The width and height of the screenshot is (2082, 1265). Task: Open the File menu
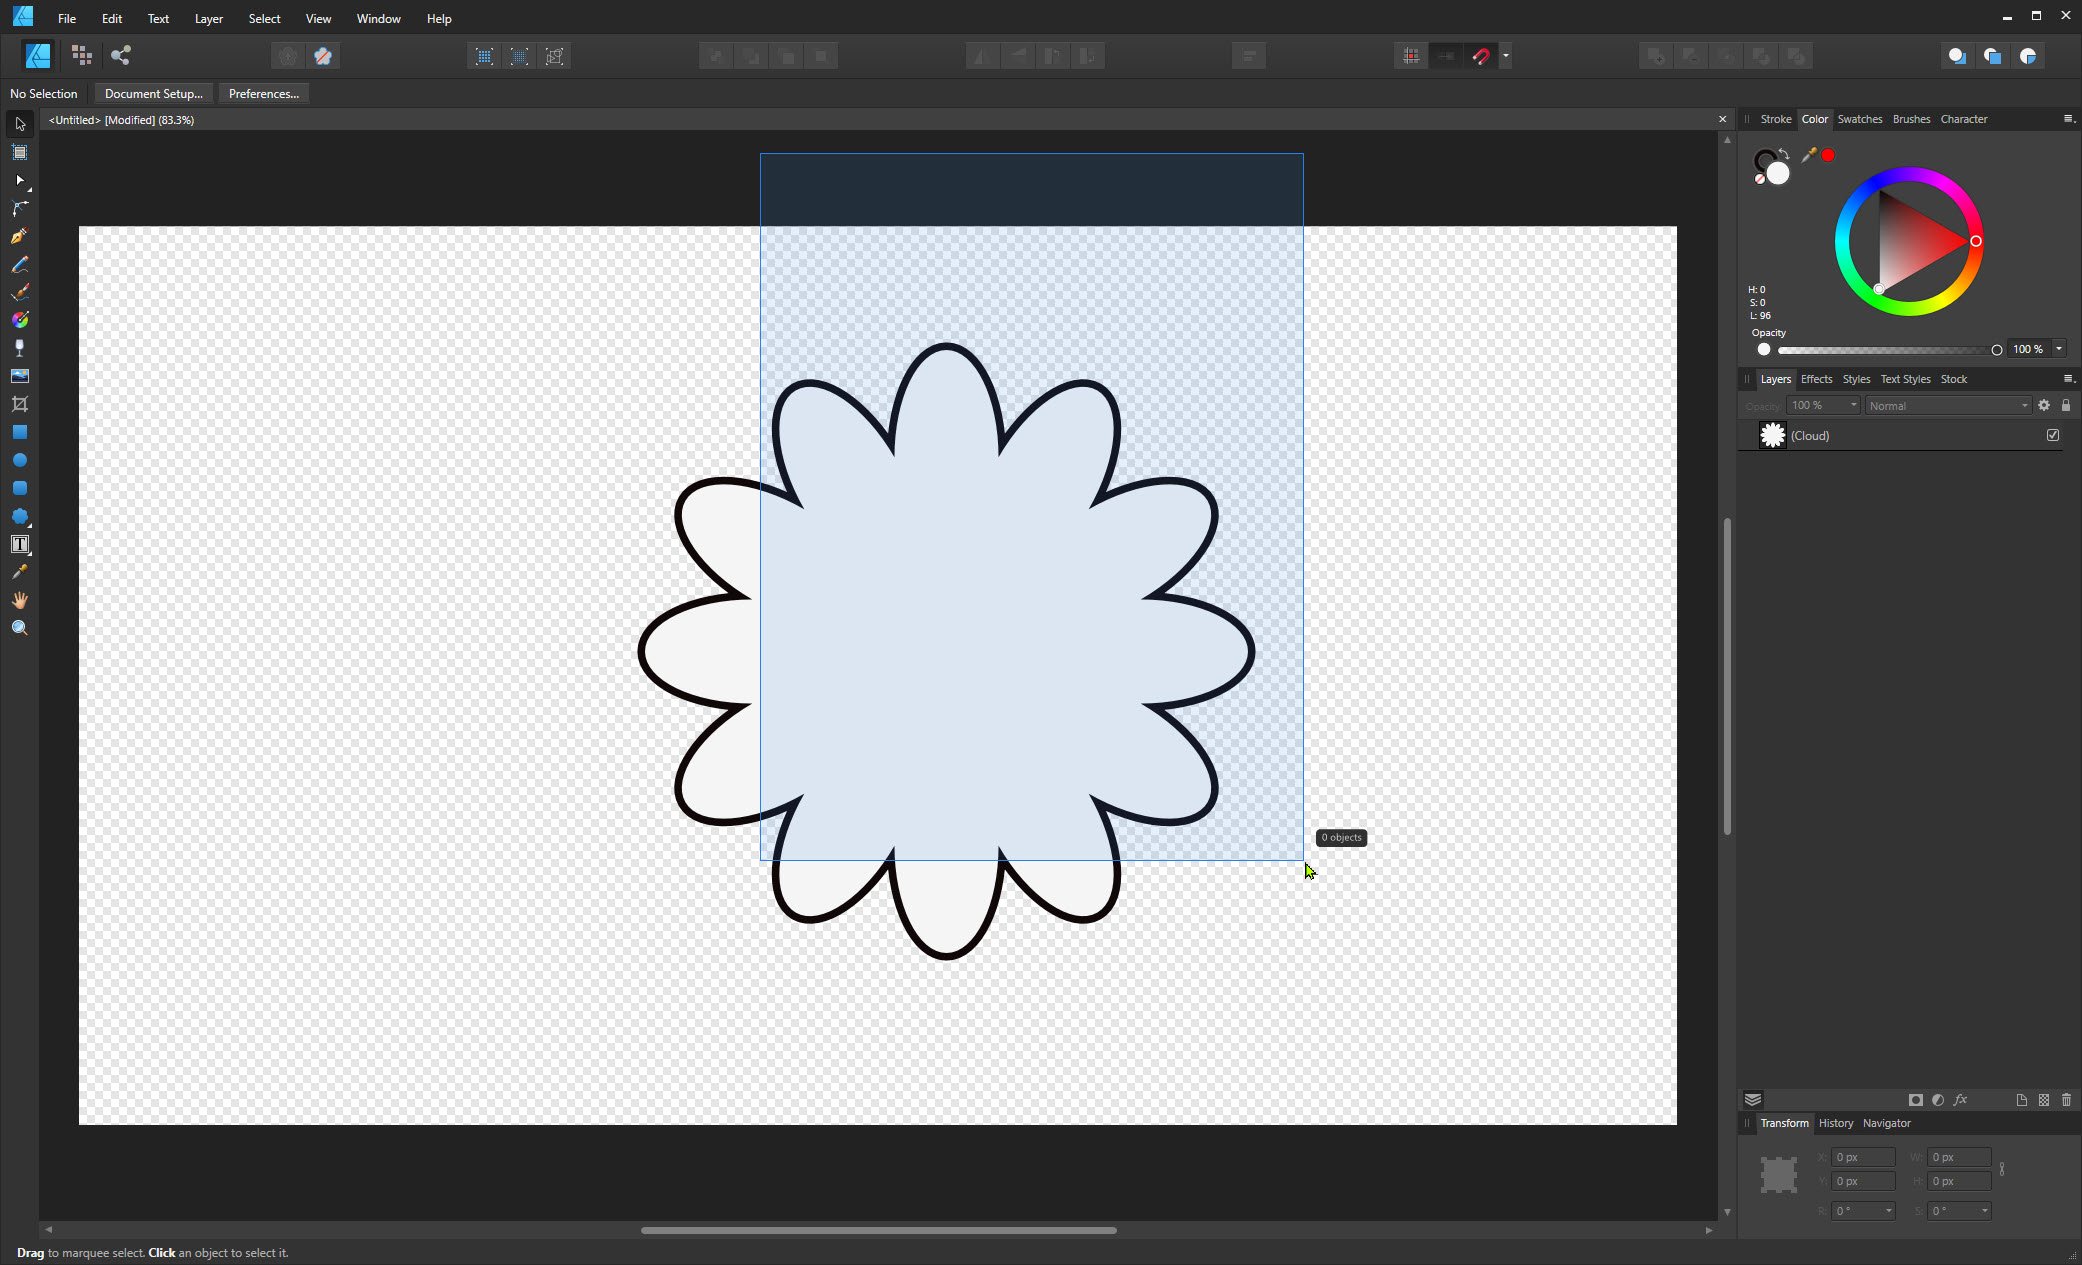tap(67, 18)
